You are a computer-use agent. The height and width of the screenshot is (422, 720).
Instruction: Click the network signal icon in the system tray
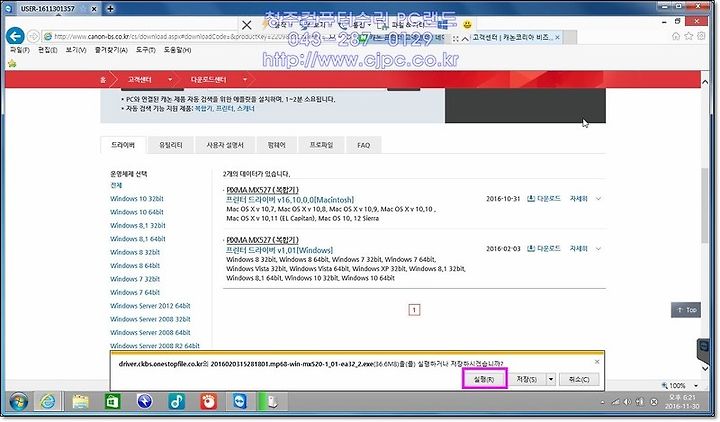pos(616,402)
